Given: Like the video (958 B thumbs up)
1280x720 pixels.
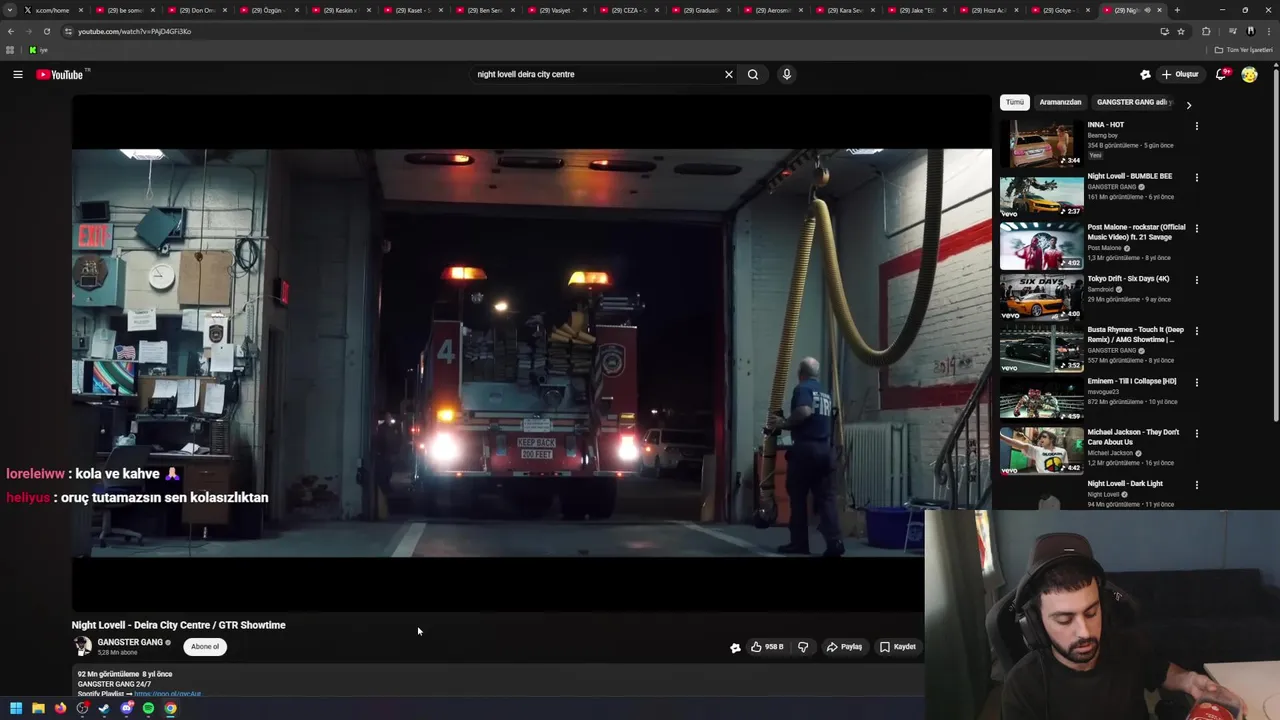Looking at the screenshot, I should [767, 647].
